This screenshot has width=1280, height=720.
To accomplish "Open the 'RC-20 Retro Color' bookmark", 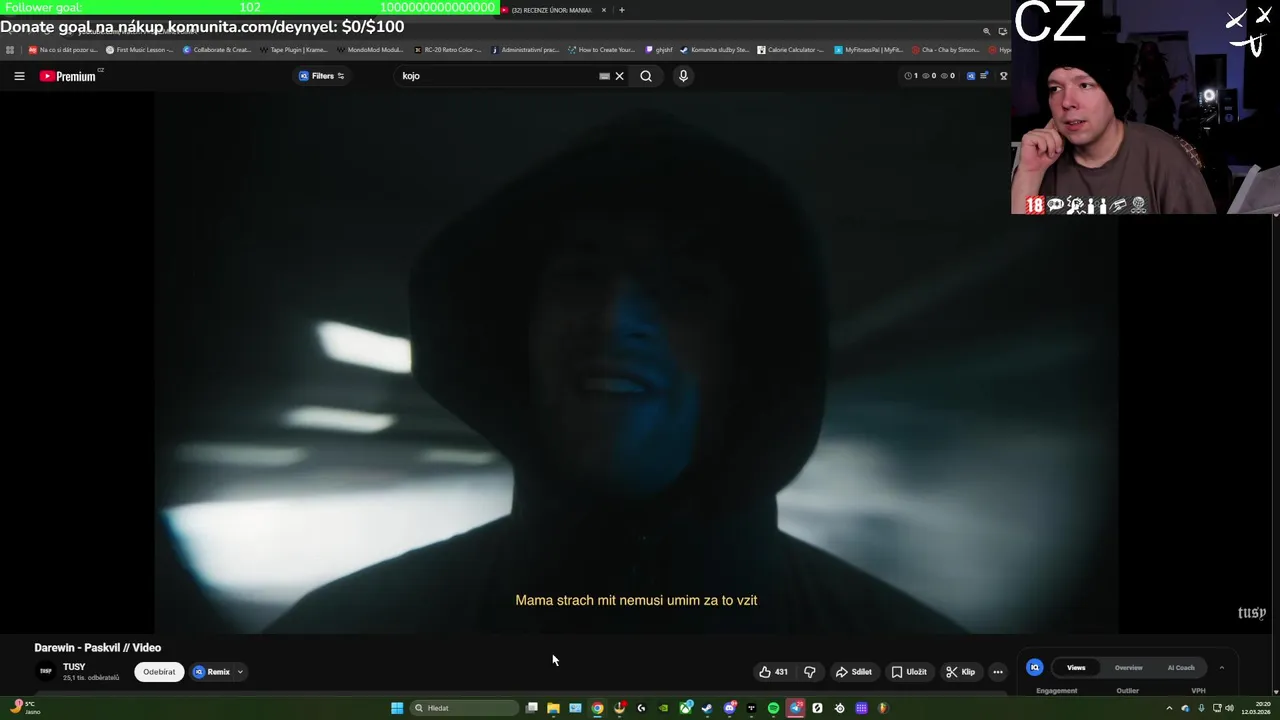I will (x=448, y=50).
